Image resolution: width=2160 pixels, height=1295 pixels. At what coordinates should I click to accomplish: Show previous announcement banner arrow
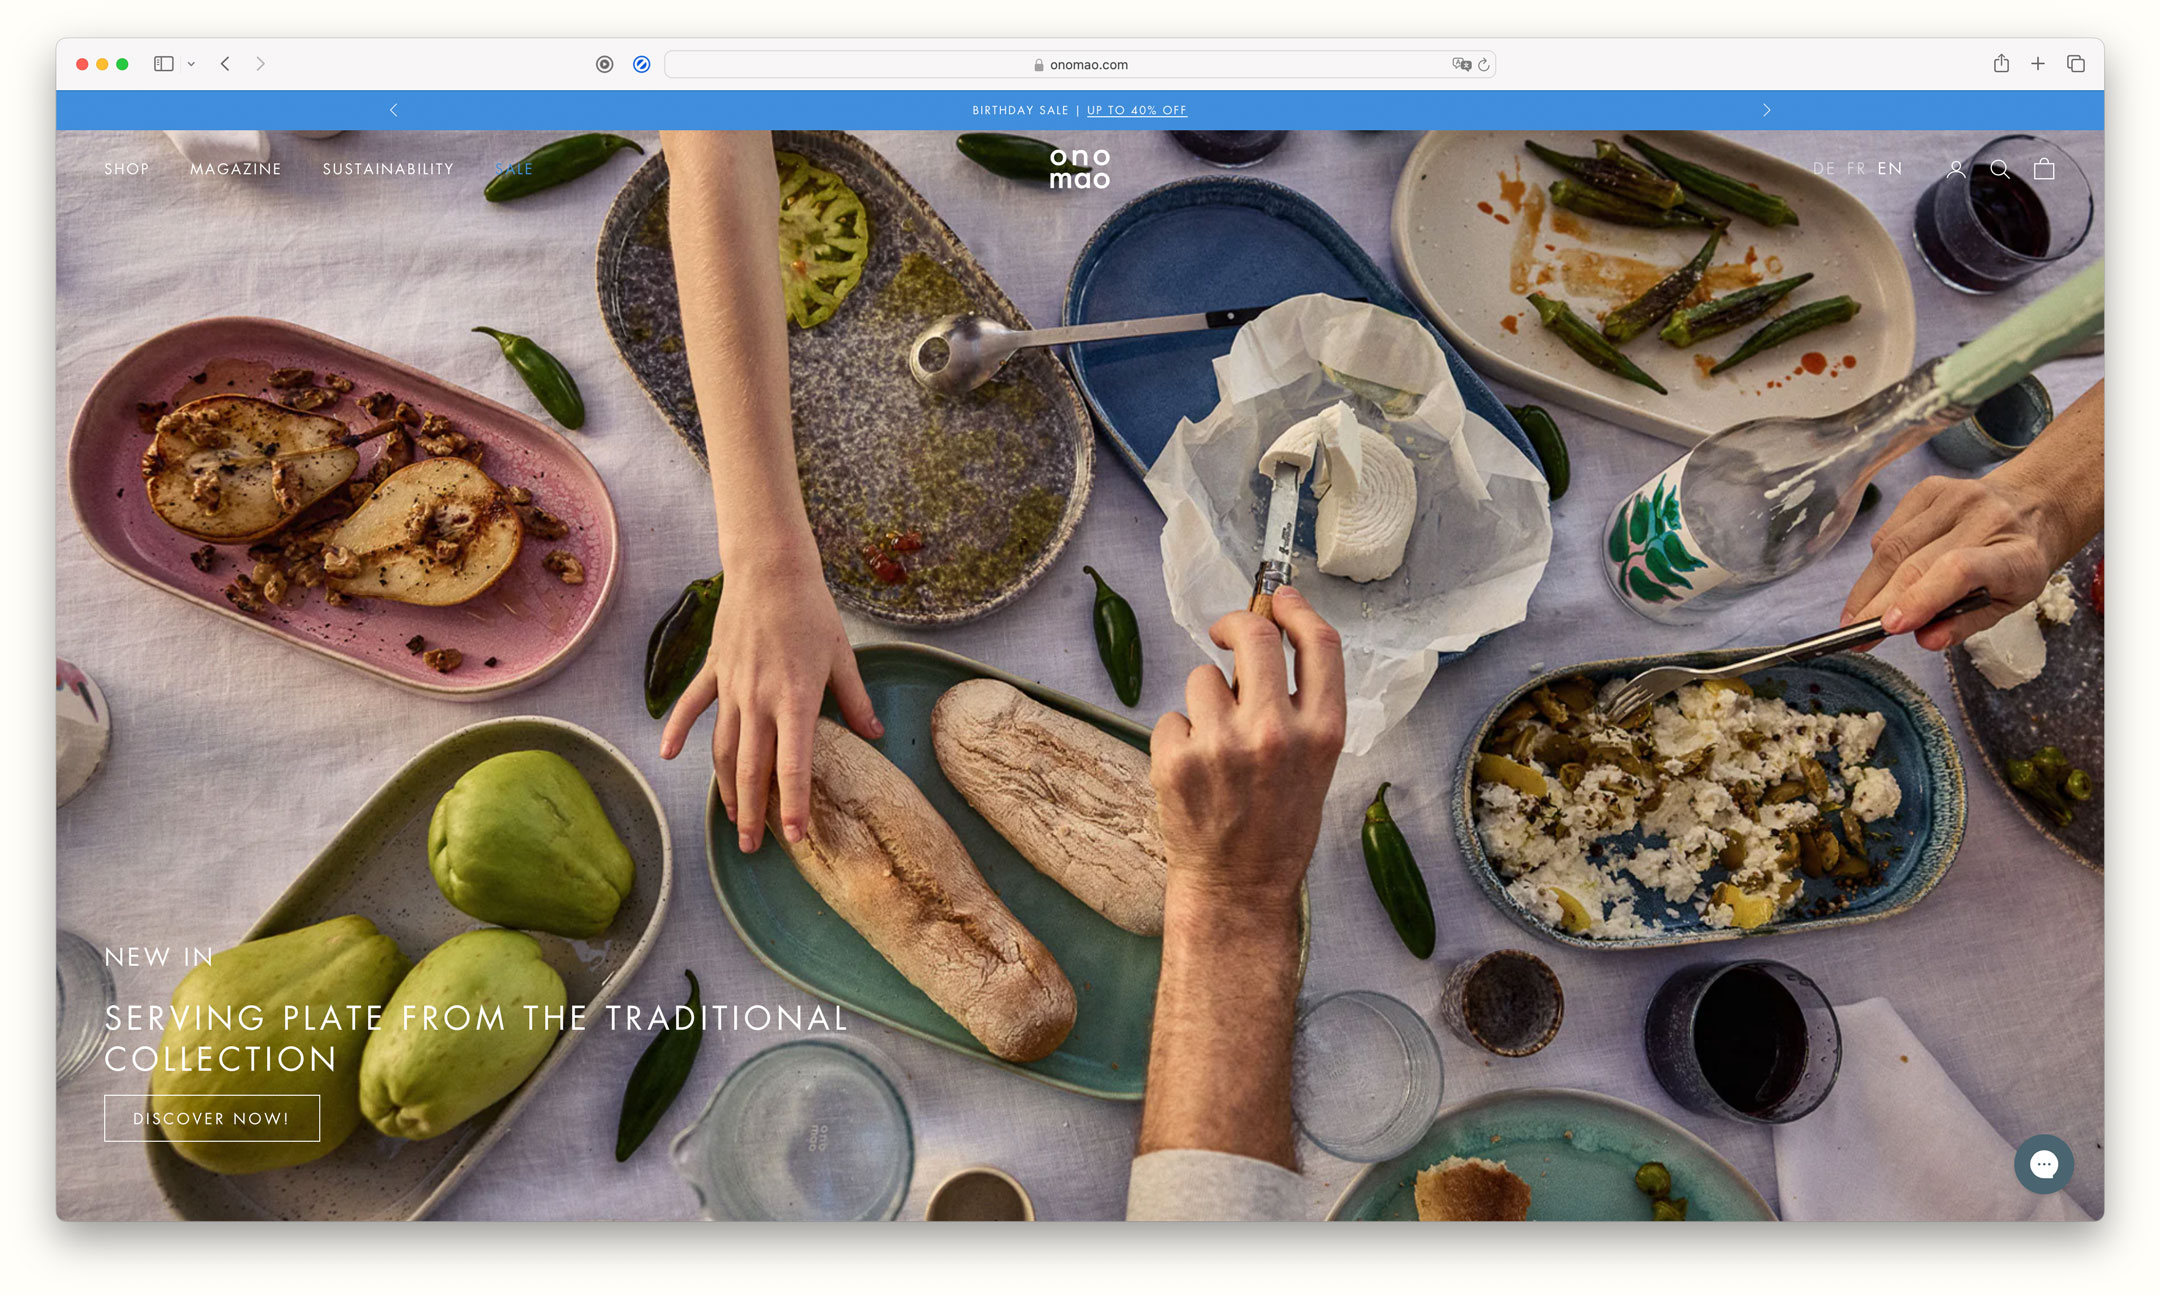click(394, 110)
